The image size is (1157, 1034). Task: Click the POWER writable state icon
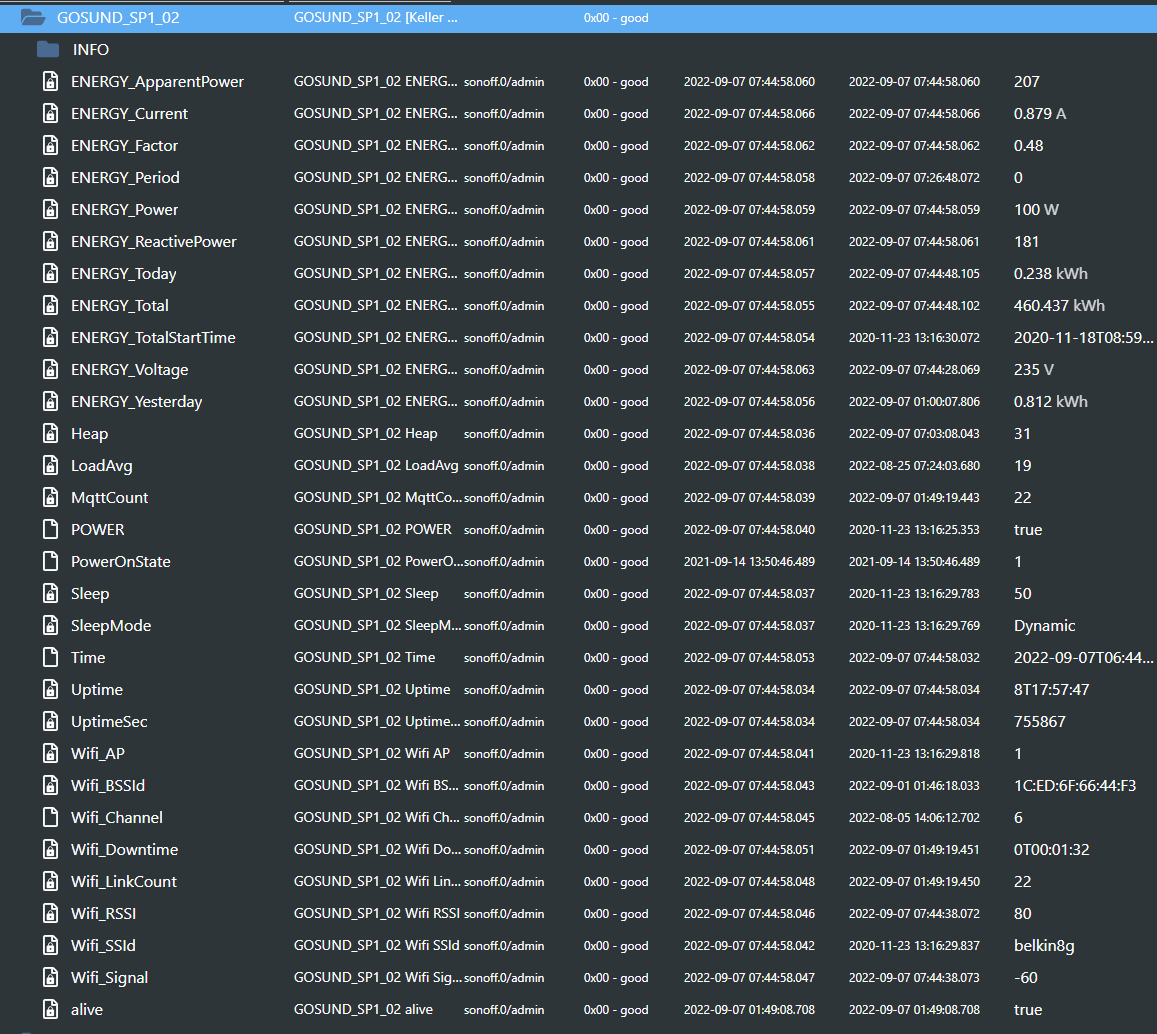tap(50, 529)
